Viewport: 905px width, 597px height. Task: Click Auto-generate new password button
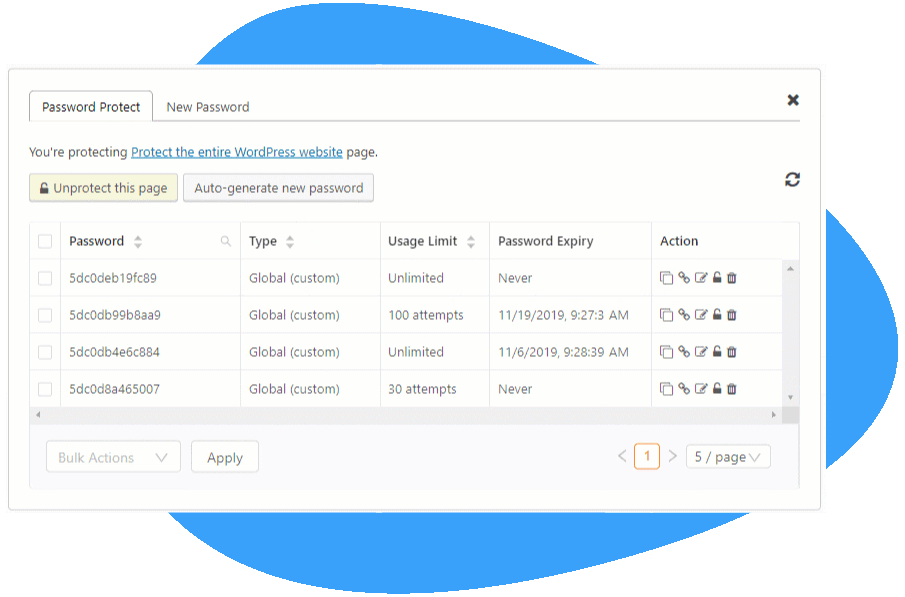click(278, 188)
